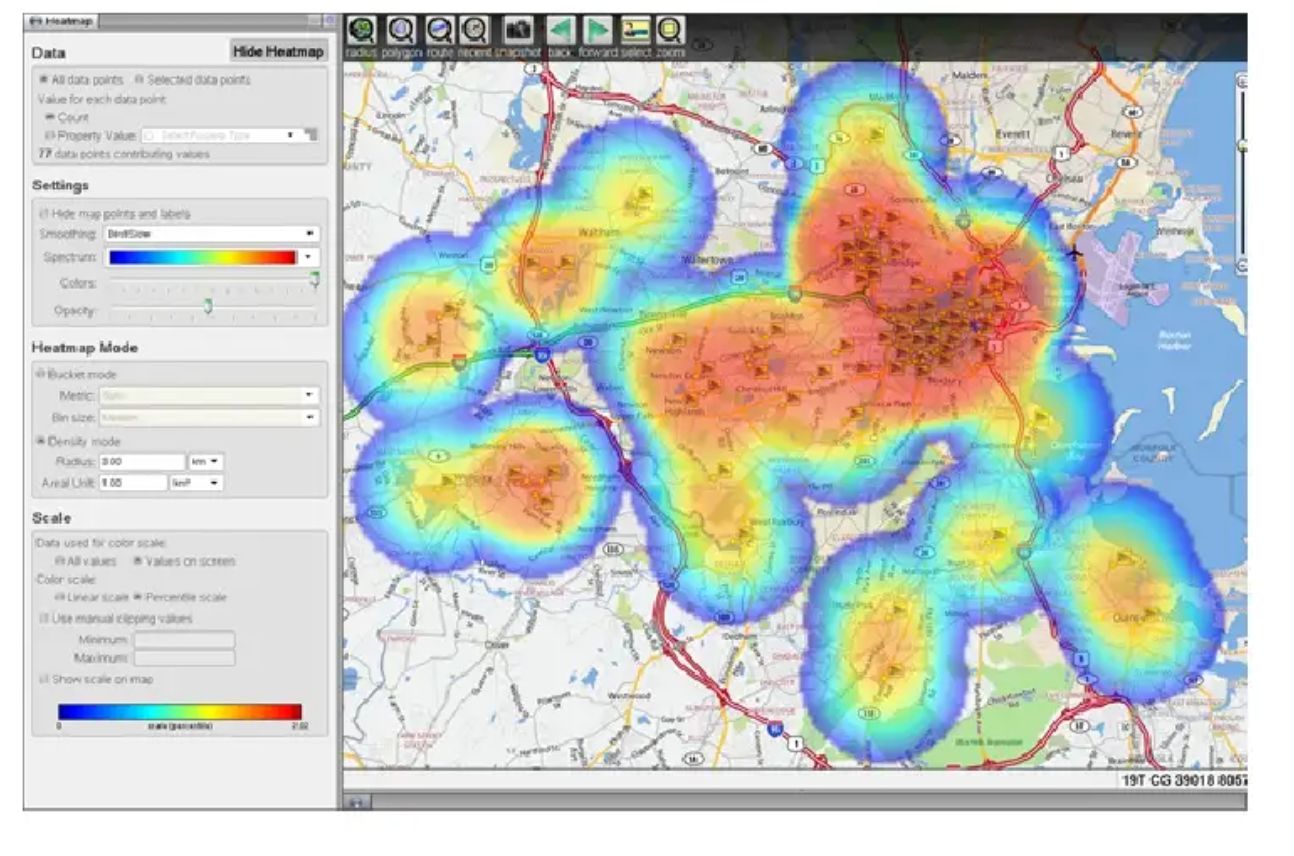This screenshot has width=1294, height=856.
Task: Choose Linear scale option
Action: [x=61, y=597]
